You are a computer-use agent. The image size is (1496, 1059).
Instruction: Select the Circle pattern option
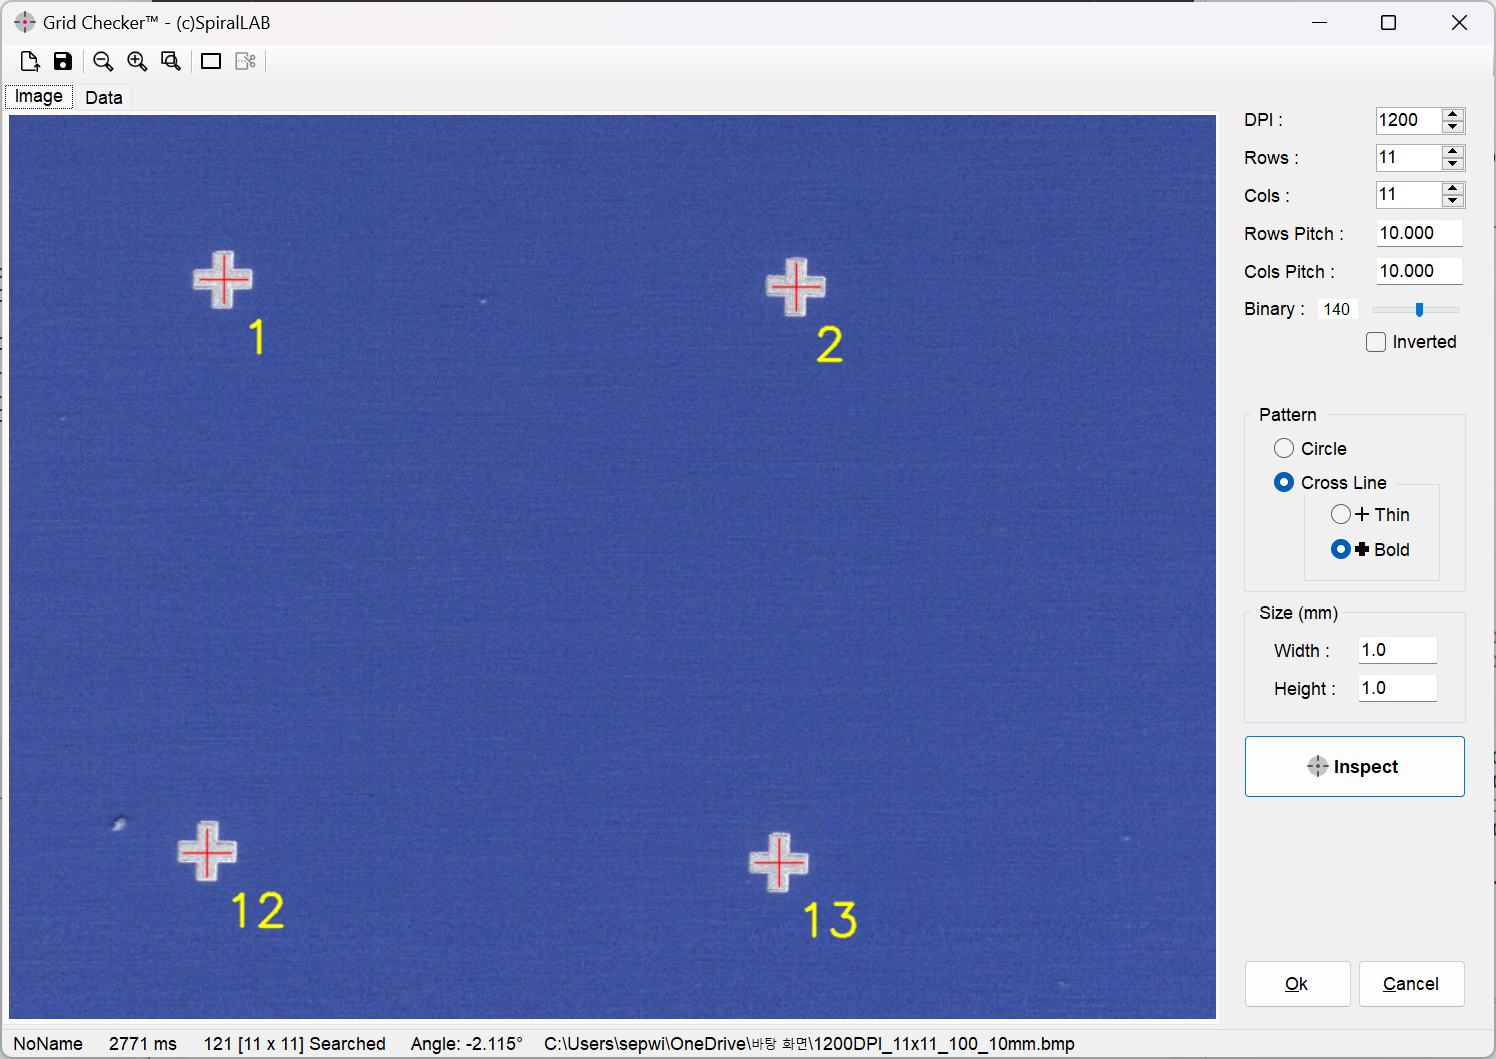1284,448
